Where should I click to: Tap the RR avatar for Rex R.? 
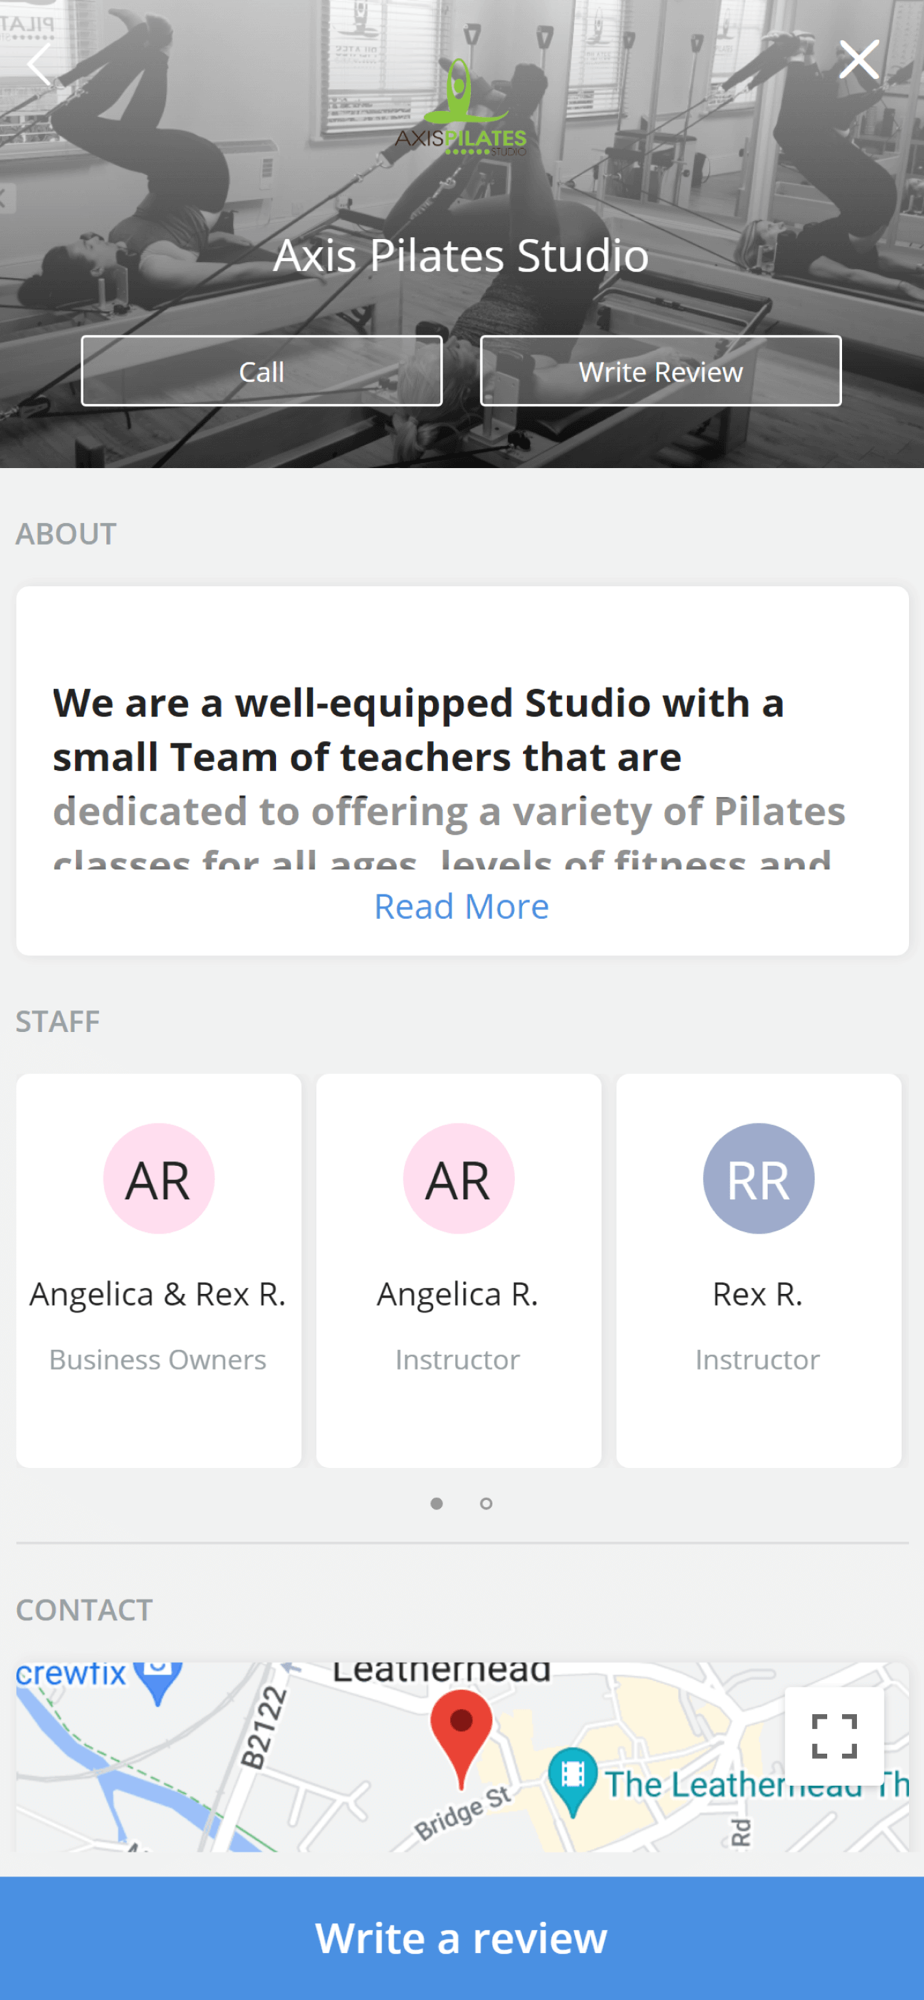pyautogui.click(x=759, y=1179)
